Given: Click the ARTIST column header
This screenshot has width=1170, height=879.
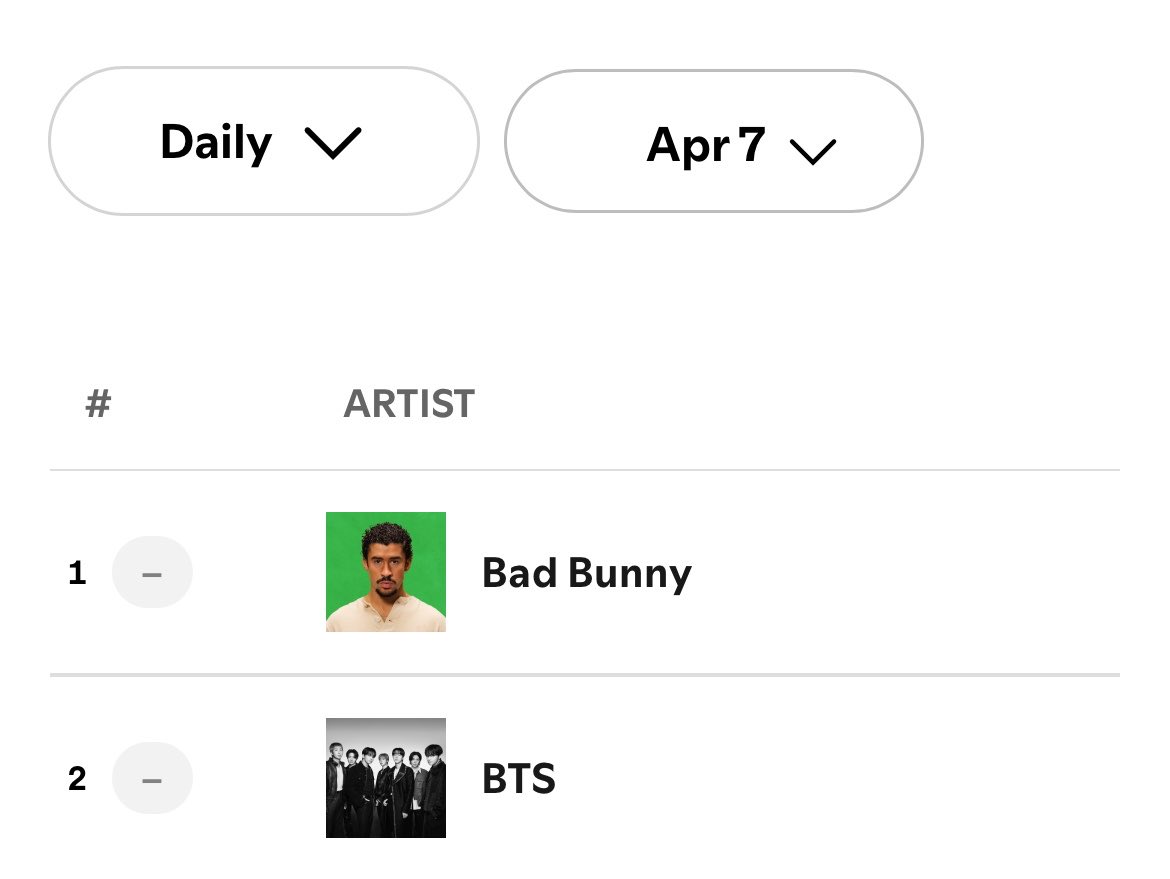Looking at the screenshot, I should (409, 404).
